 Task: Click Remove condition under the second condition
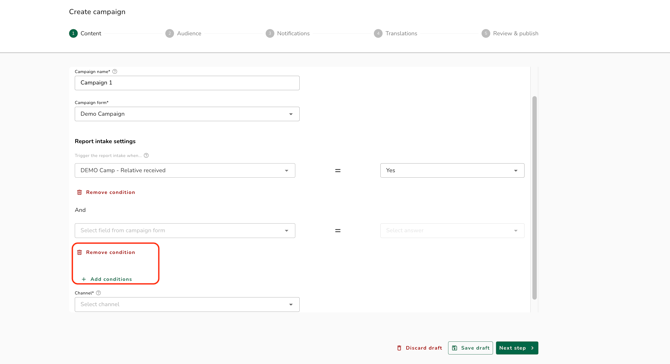click(106, 252)
